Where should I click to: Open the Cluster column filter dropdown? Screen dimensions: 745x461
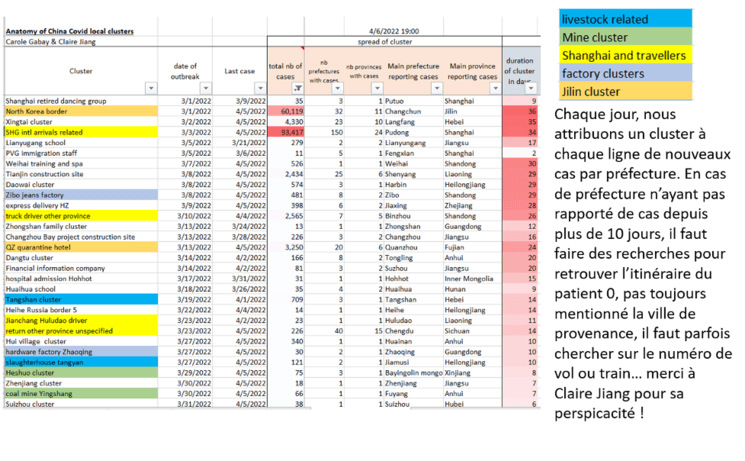[x=150, y=89]
